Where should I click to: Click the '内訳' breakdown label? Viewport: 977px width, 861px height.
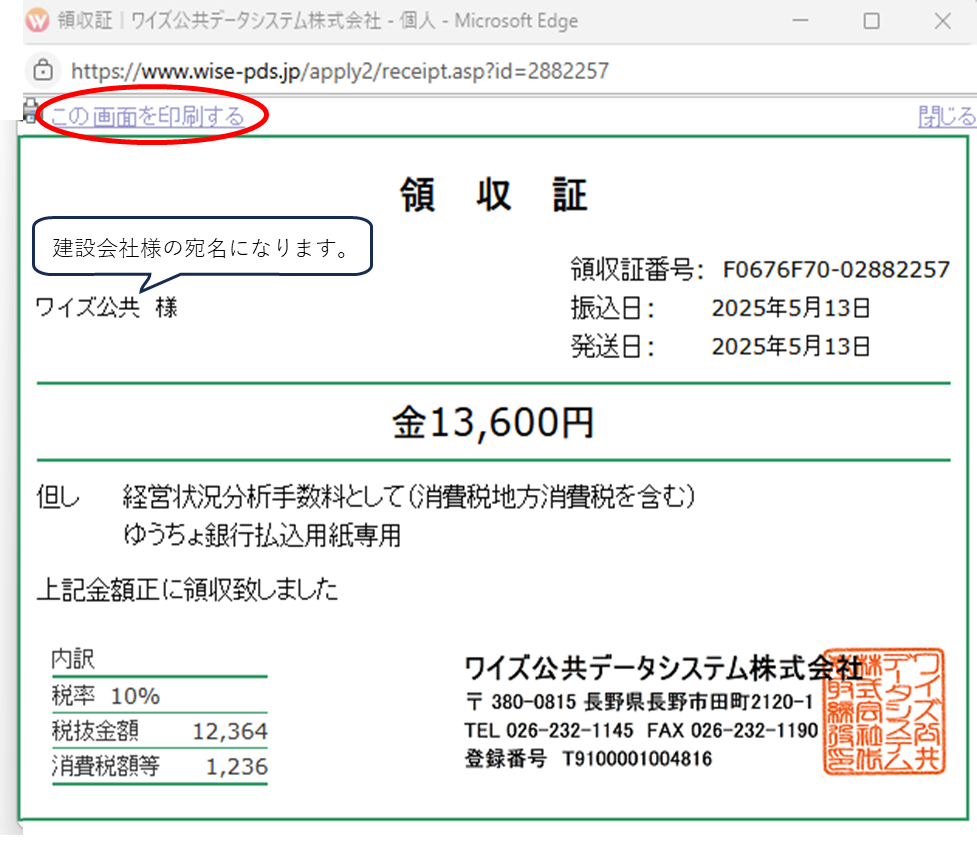[73, 659]
